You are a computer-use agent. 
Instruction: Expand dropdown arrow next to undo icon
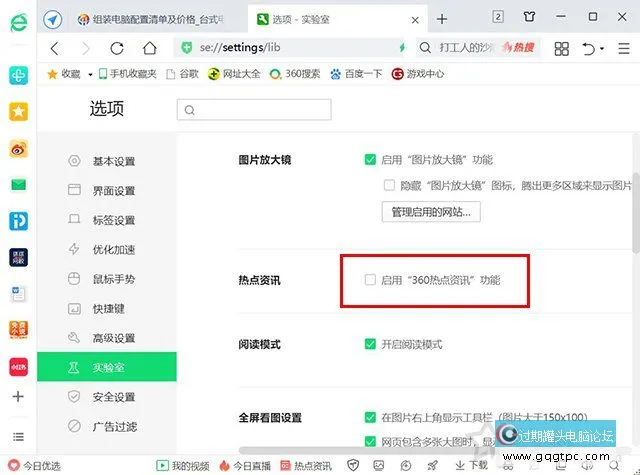click(x=602, y=49)
